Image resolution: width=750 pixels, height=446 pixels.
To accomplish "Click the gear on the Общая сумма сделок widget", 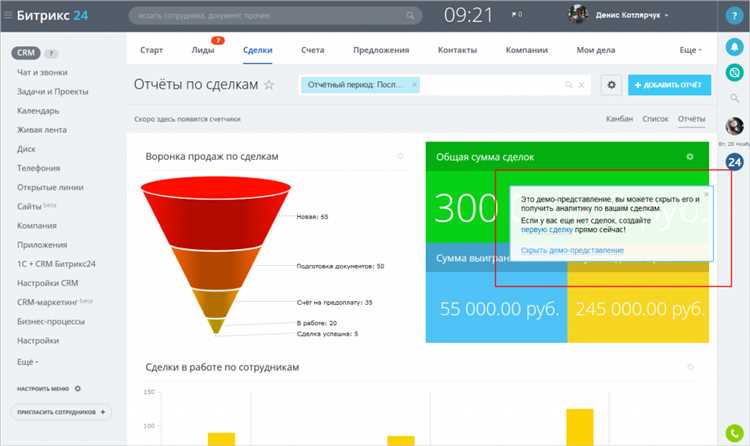I will 690,156.
